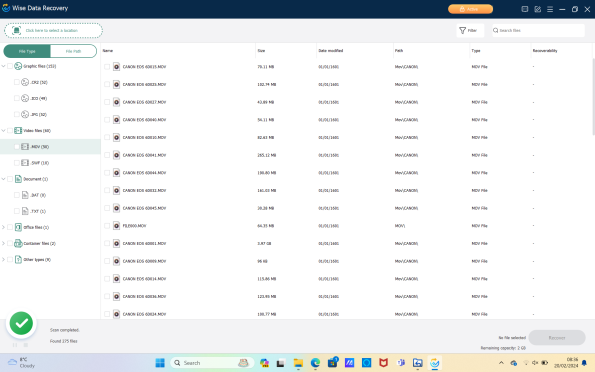595x372 pixels.
Task: Click the Document category icon
Action: [x=18, y=179]
